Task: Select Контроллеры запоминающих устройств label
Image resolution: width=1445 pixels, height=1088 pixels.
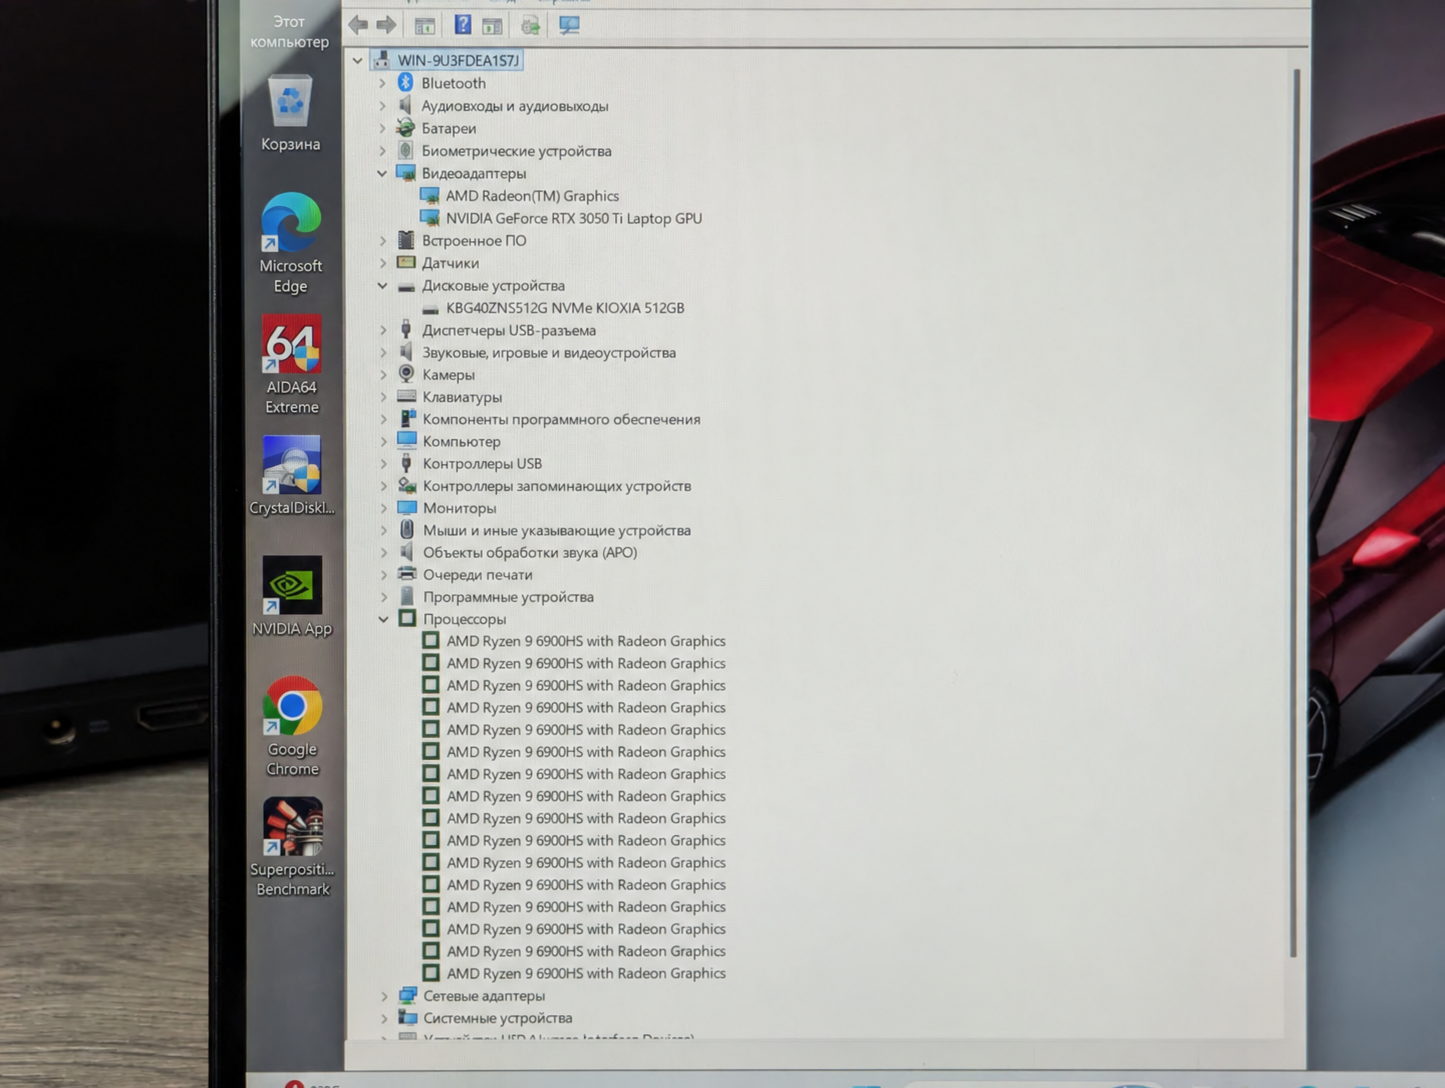Action: (557, 486)
